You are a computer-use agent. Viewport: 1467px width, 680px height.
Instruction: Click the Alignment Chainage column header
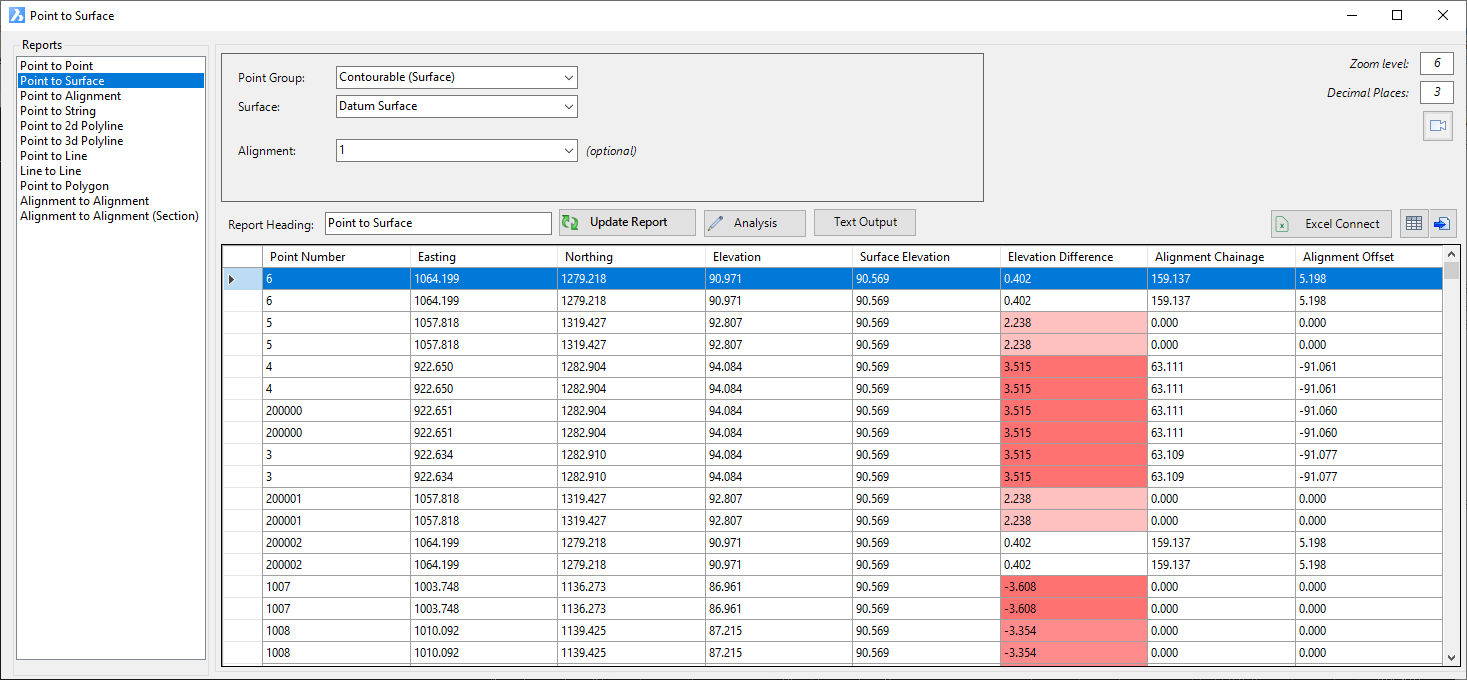click(1221, 257)
